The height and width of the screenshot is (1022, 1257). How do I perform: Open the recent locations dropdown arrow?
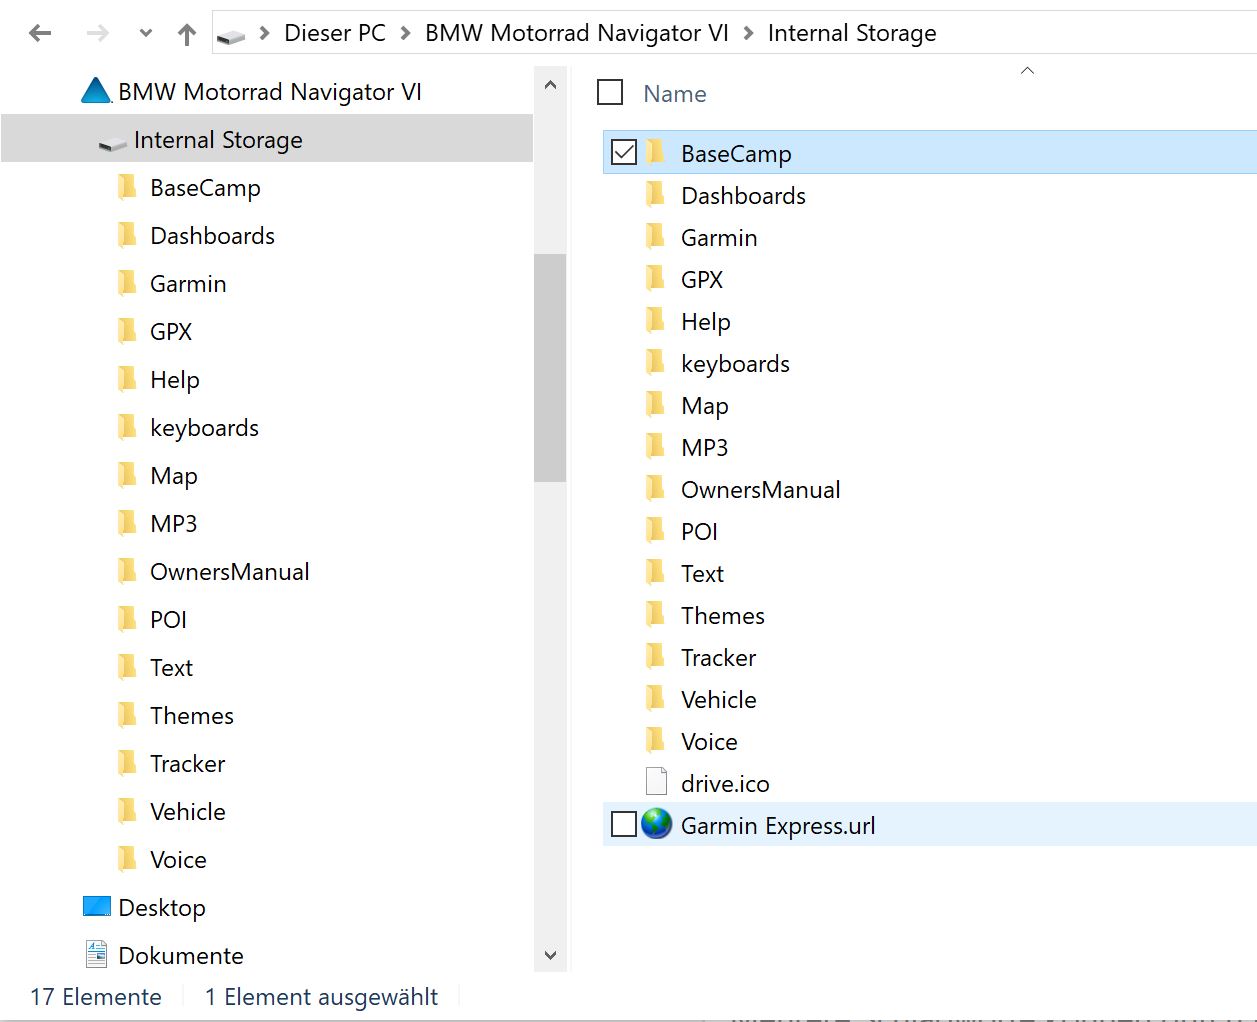click(146, 34)
